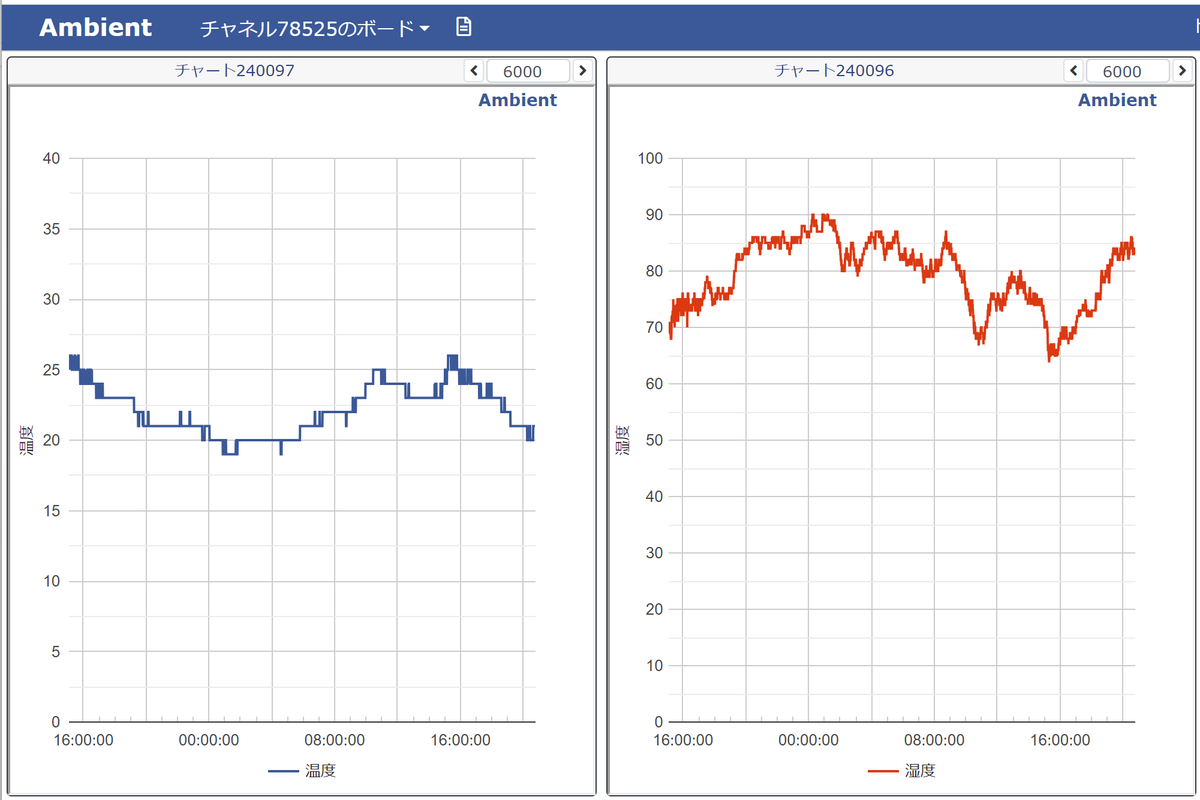Click previous arrow on チャート240096
This screenshot has width=1200, height=800.
(1075, 71)
